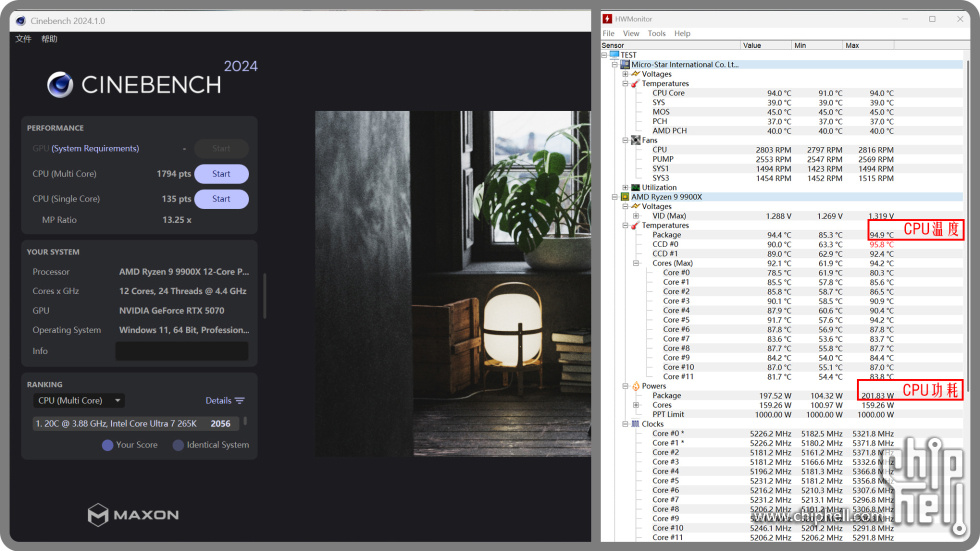Viewport: 980px width, 551px height.
Task: Open the 文件 menu in Cinebench
Action: [x=23, y=39]
